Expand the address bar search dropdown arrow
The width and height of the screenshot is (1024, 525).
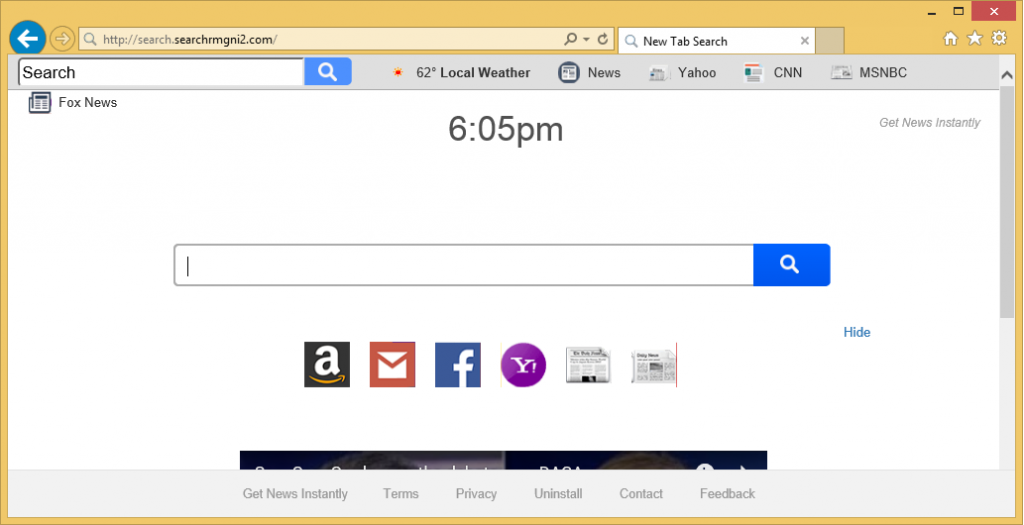click(x=585, y=40)
